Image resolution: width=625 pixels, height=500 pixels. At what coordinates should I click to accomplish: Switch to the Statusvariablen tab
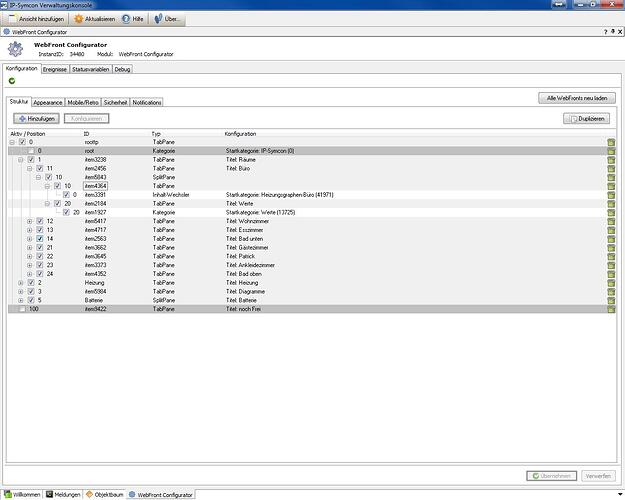coord(90,69)
